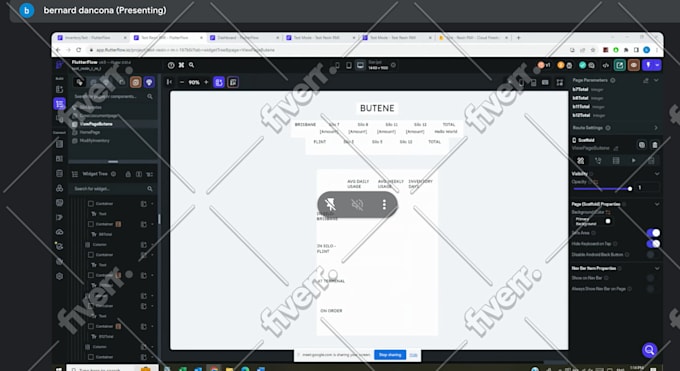
Task: Click the pages or components search field
Action: pyautogui.click(x=113, y=96)
